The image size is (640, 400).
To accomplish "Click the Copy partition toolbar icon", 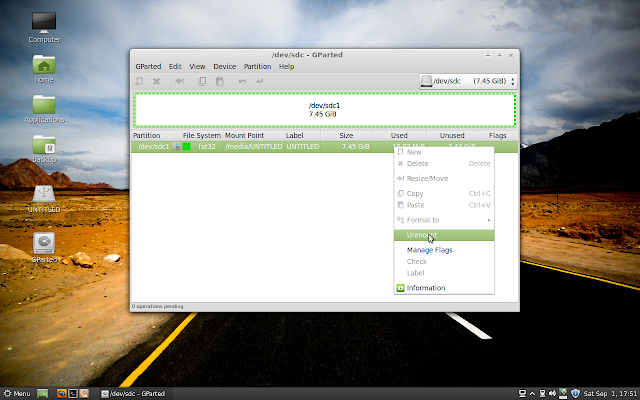I will (202, 81).
